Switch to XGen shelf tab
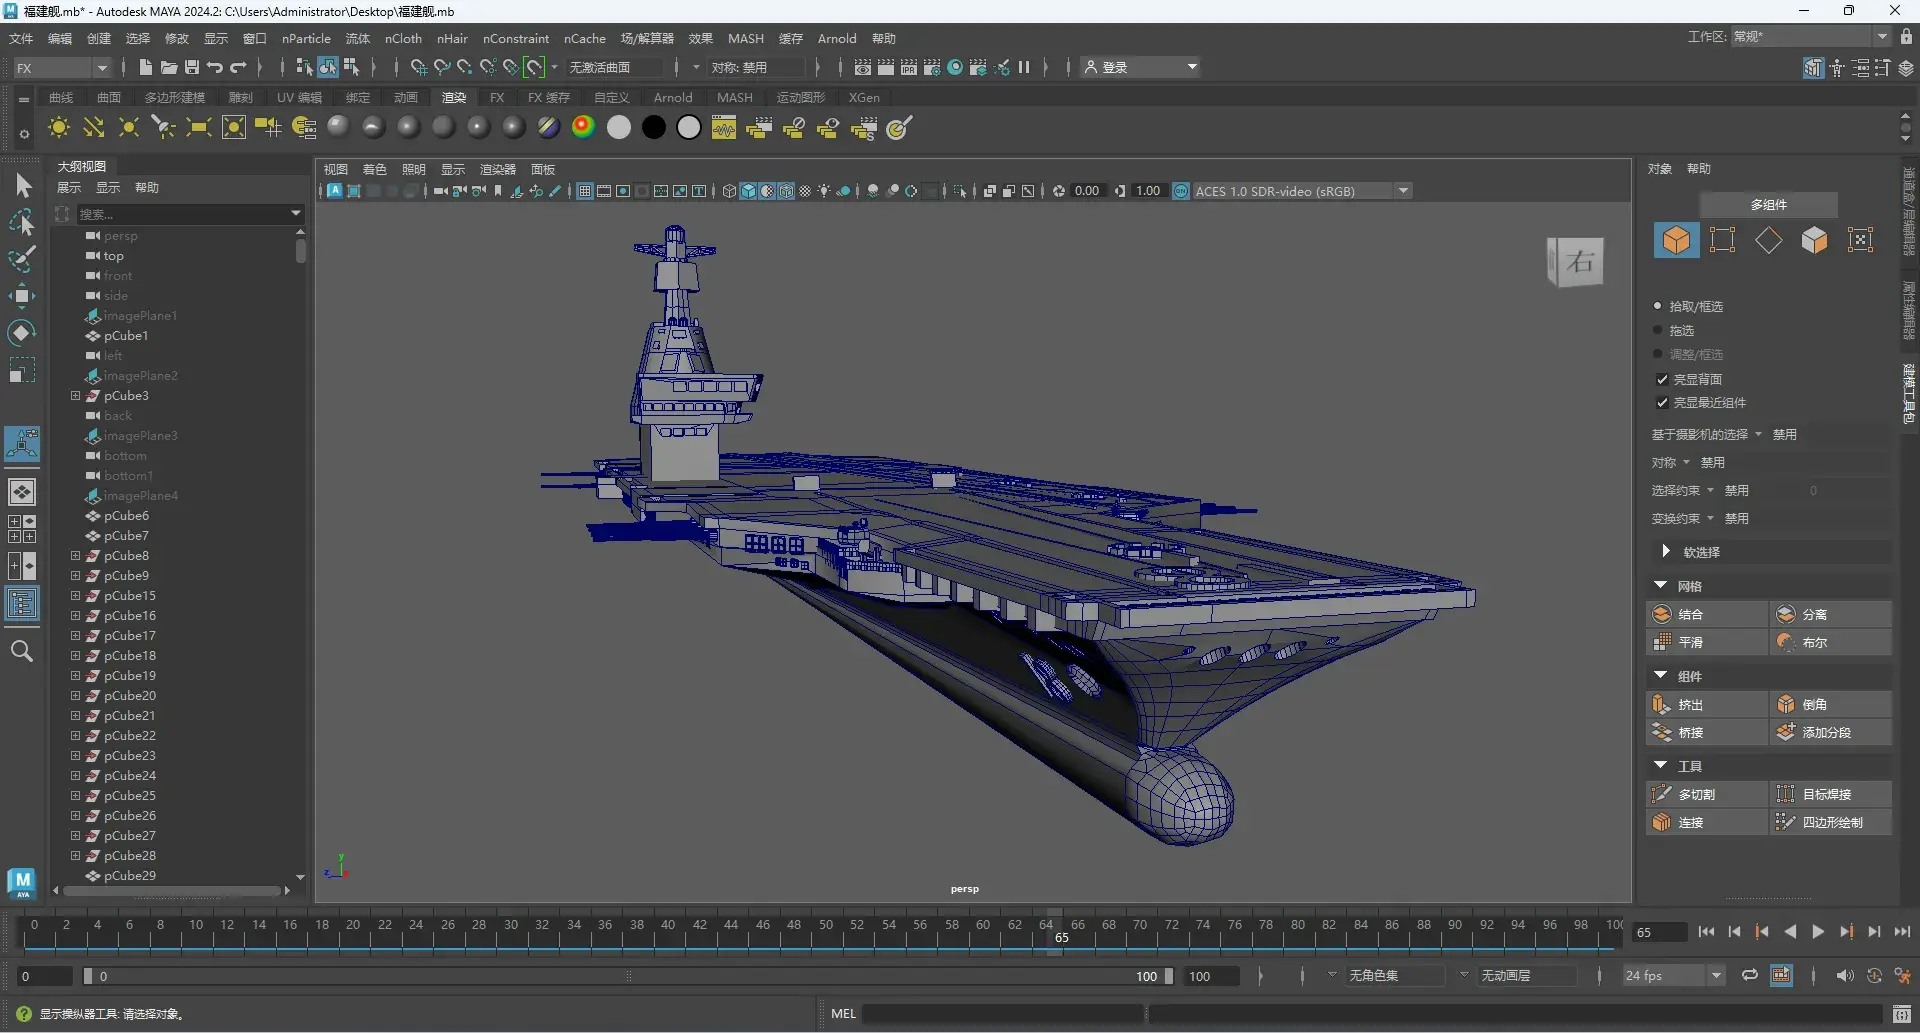1920x1033 pixels. tap(864, 97)
